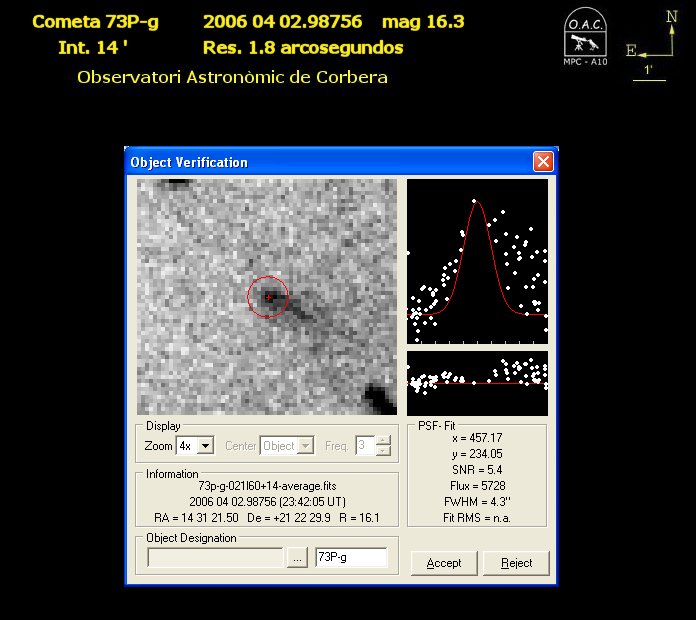
Task: Click the SNR = 5.4 value
Action: click(477, 470)
